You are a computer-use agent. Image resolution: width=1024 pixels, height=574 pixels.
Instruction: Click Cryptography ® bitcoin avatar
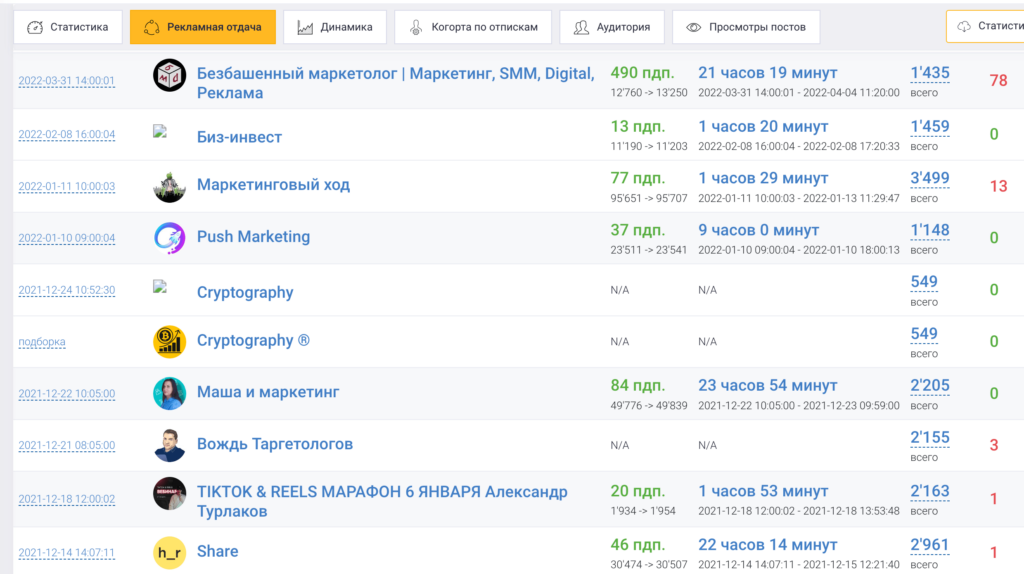(169, 342)
